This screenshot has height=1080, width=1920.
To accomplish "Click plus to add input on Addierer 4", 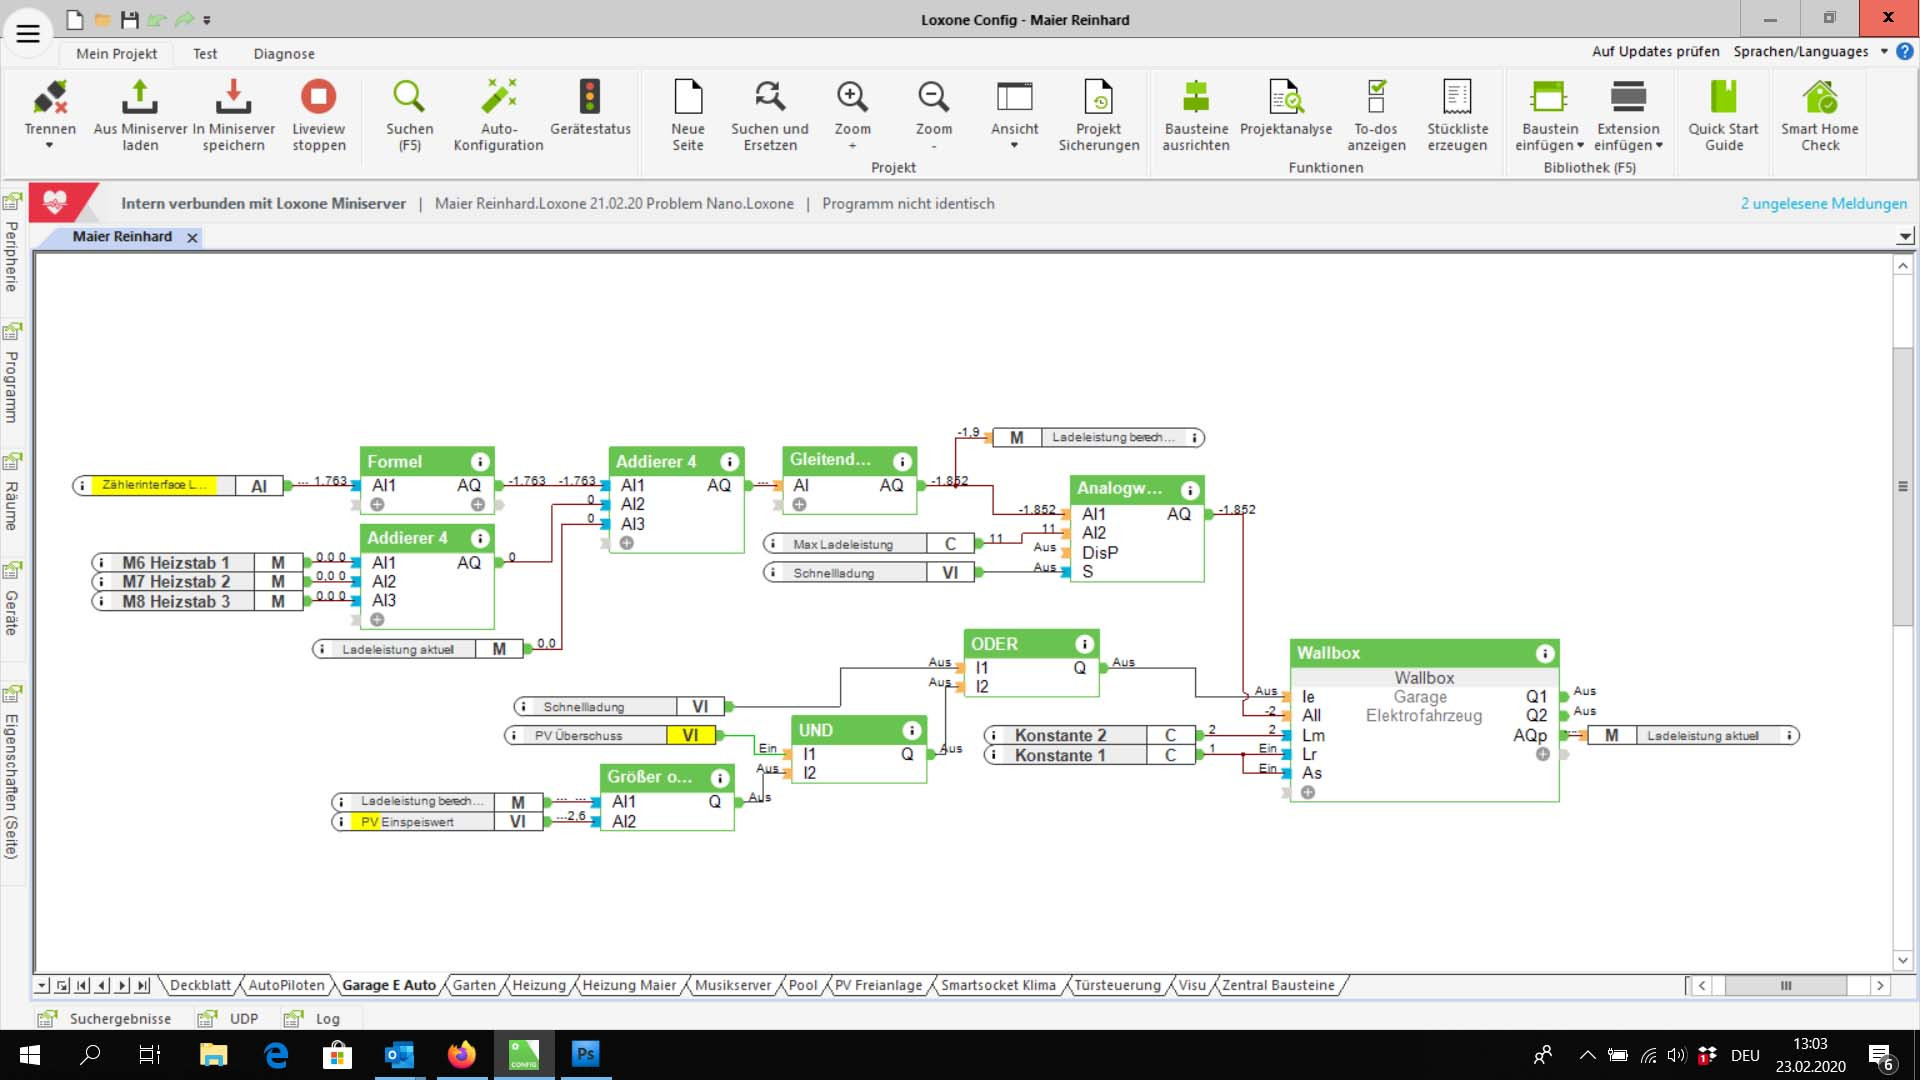I will tap(626, 543).
